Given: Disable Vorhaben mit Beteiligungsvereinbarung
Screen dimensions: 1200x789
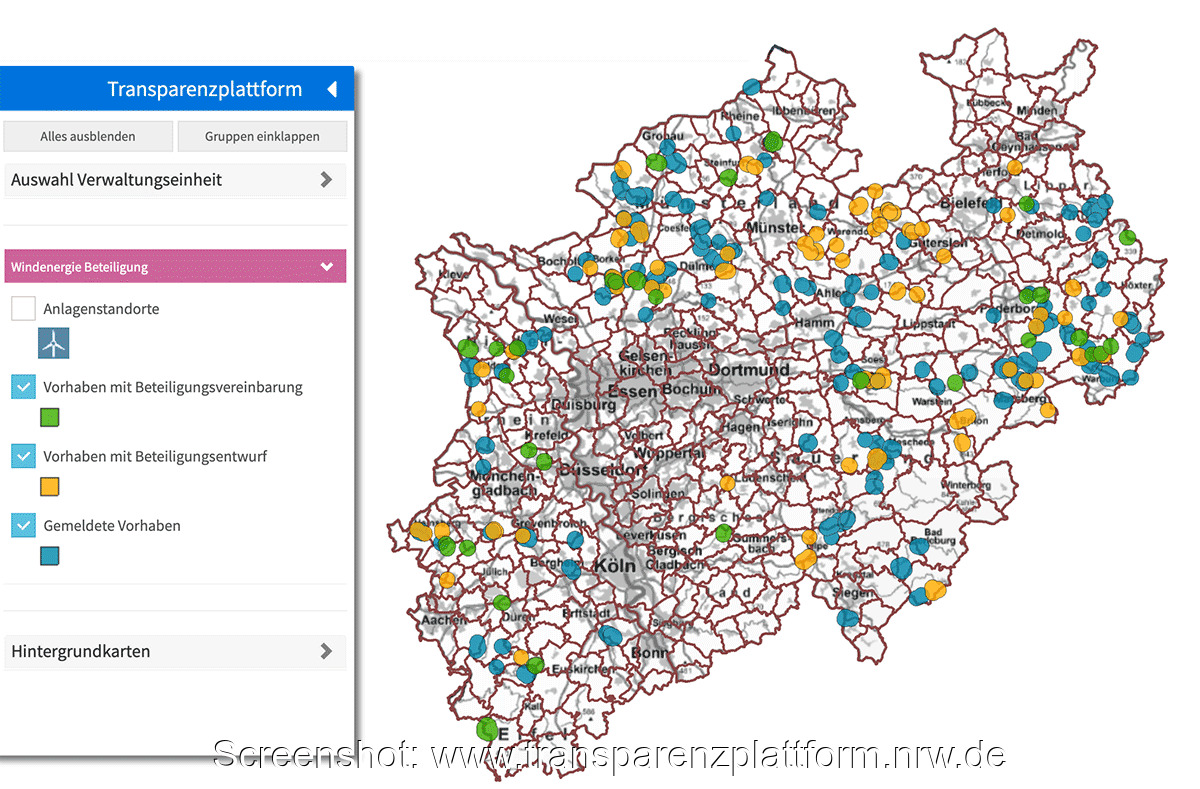Looking at the screenshot, I should click(x=23, y=386).
